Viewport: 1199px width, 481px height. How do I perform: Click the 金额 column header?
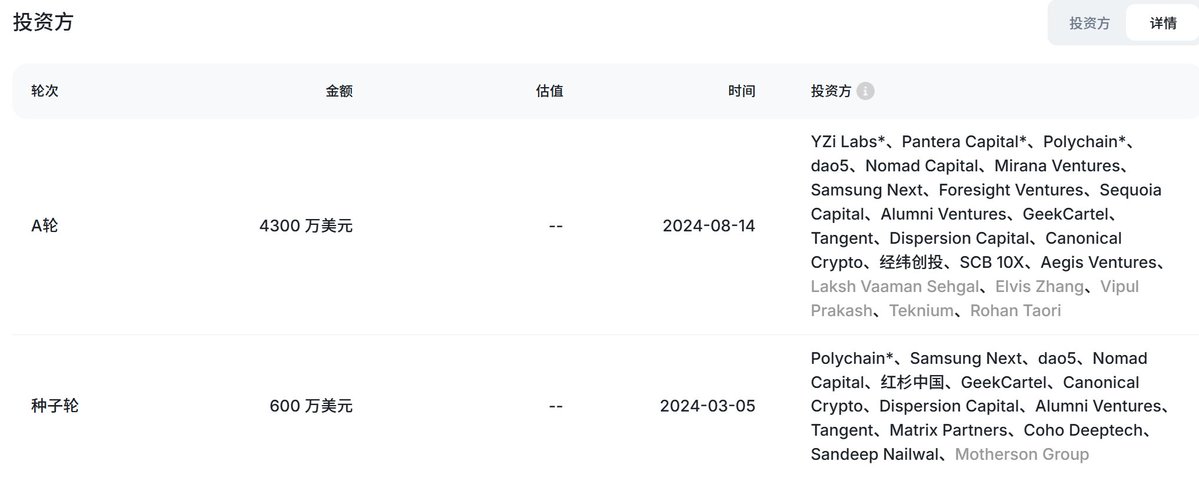click(x=339, y=91)
